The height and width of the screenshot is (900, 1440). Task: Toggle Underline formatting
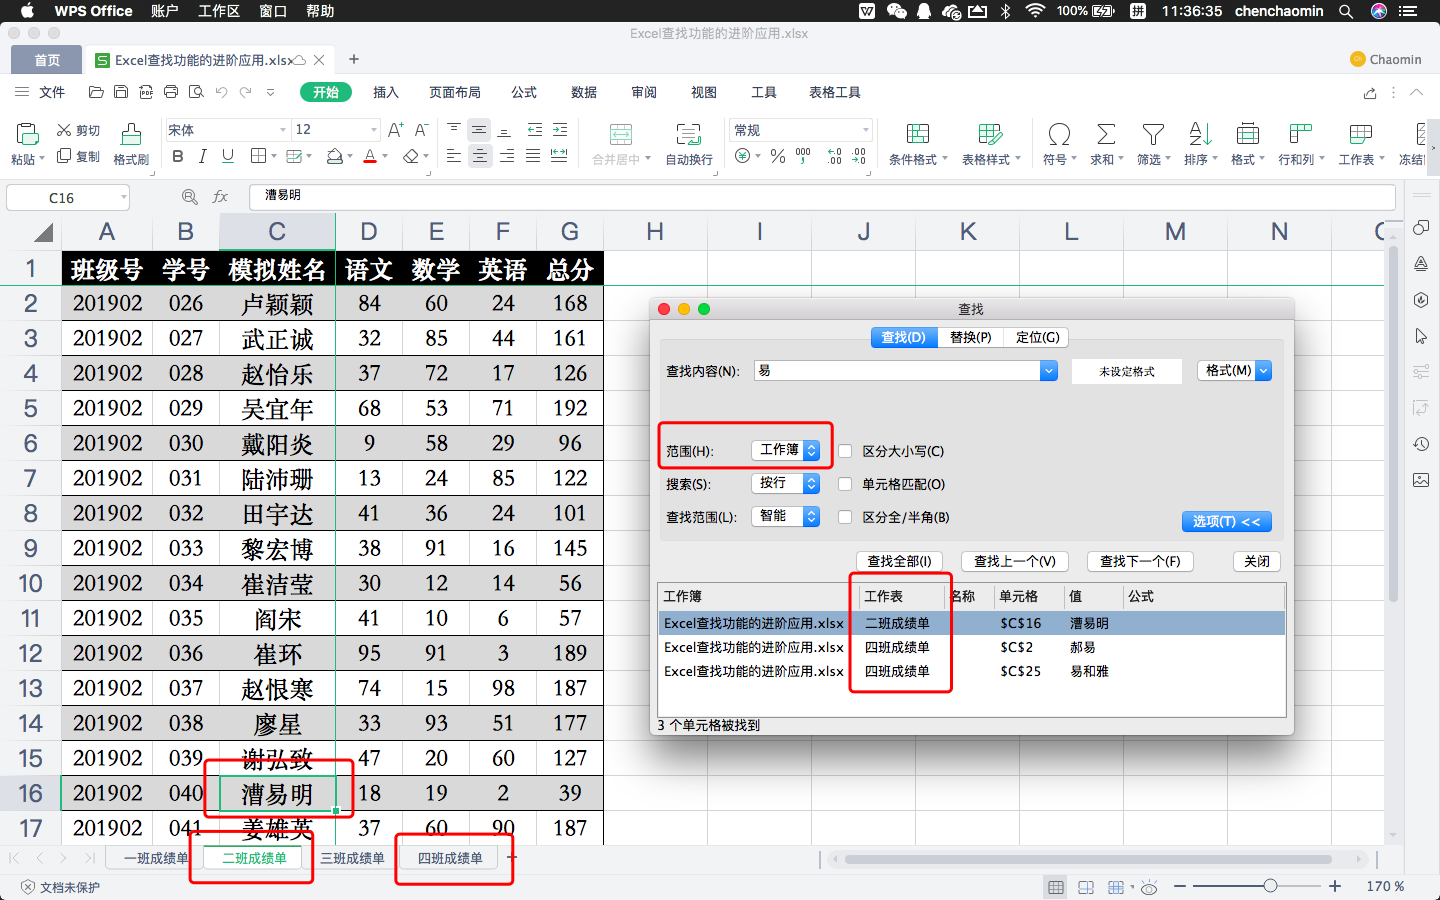point(228,156)
